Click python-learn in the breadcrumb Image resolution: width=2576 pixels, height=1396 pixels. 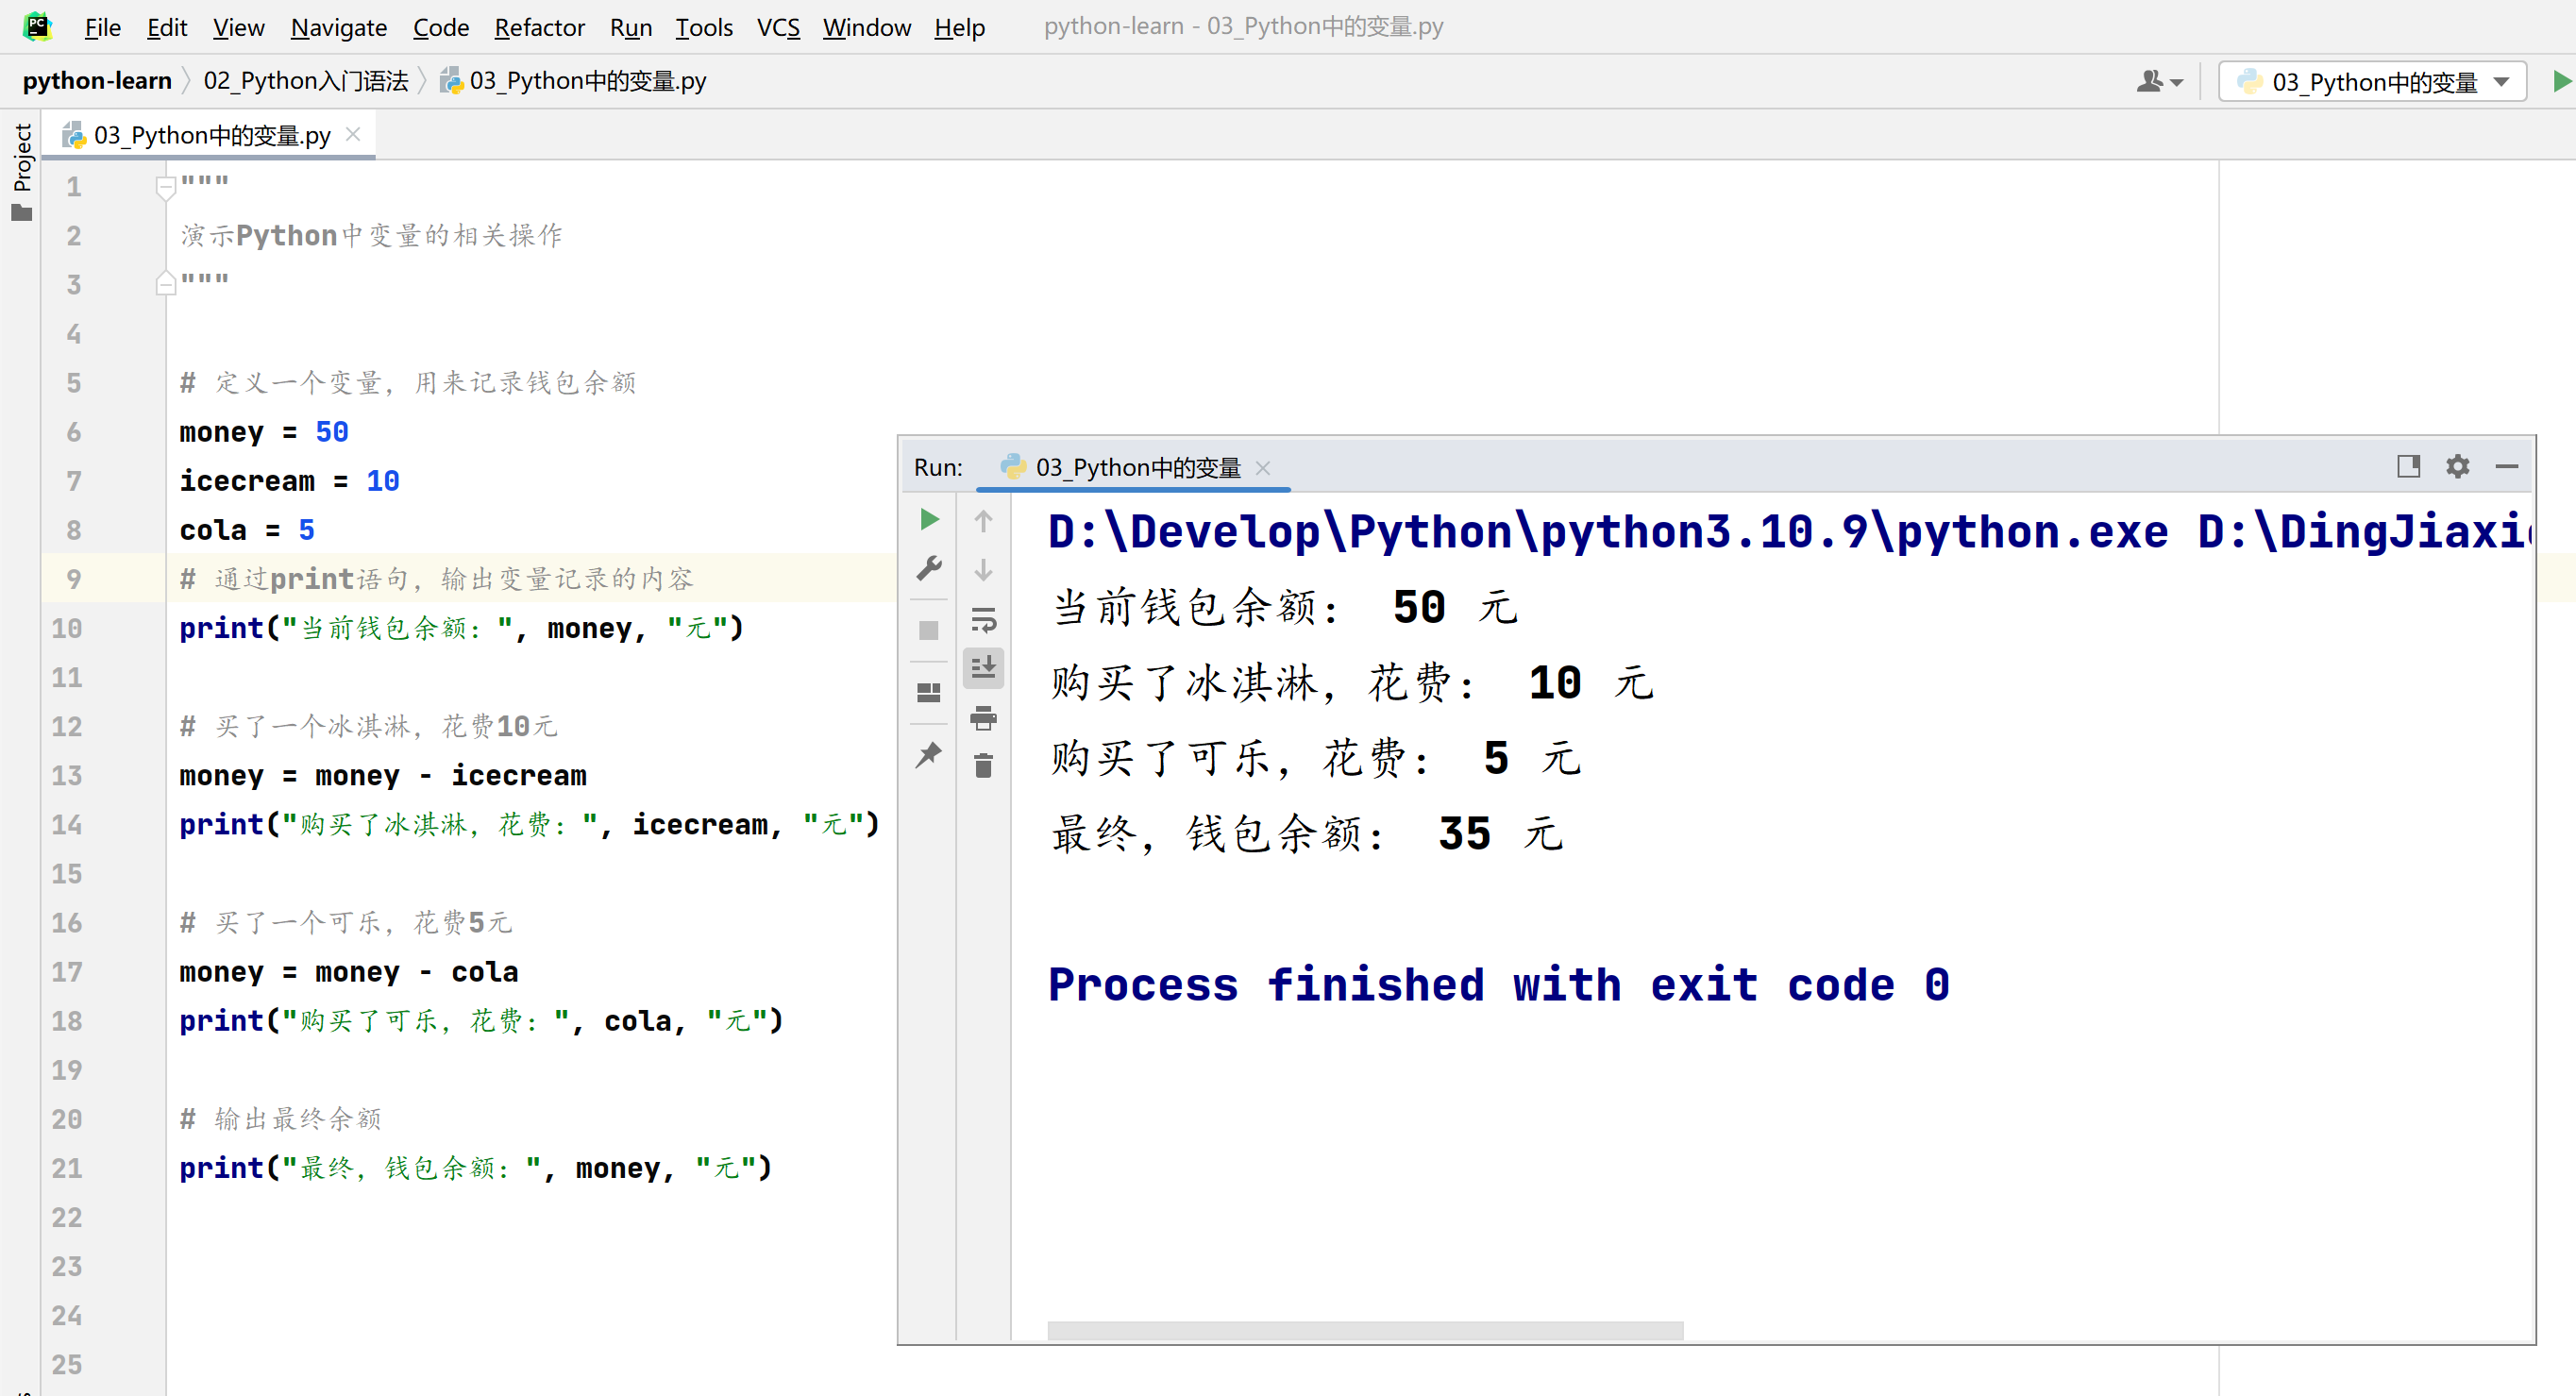97,81
